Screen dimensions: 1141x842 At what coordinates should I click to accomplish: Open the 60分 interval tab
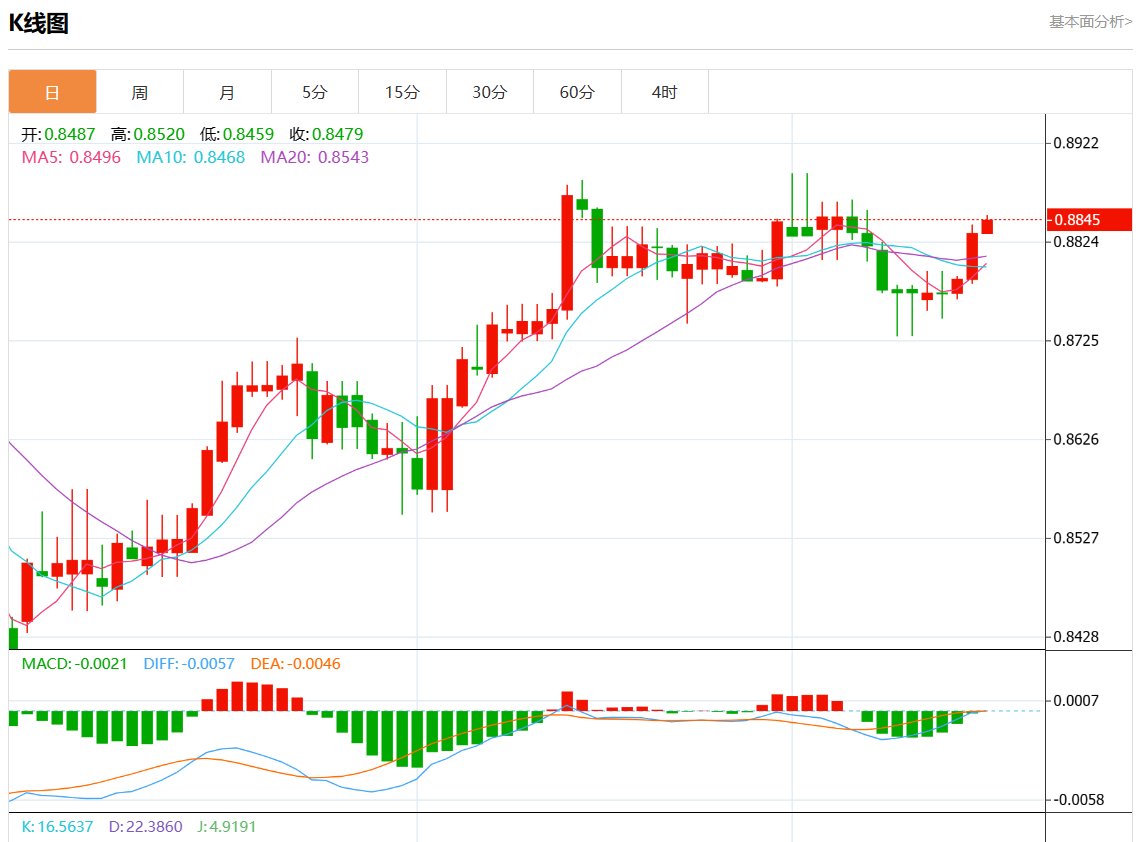(577, 92)
